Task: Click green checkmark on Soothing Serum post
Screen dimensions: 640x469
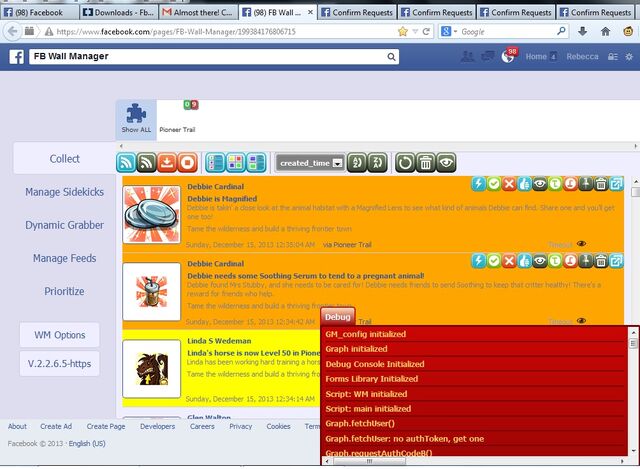Action: coord(494,261)
